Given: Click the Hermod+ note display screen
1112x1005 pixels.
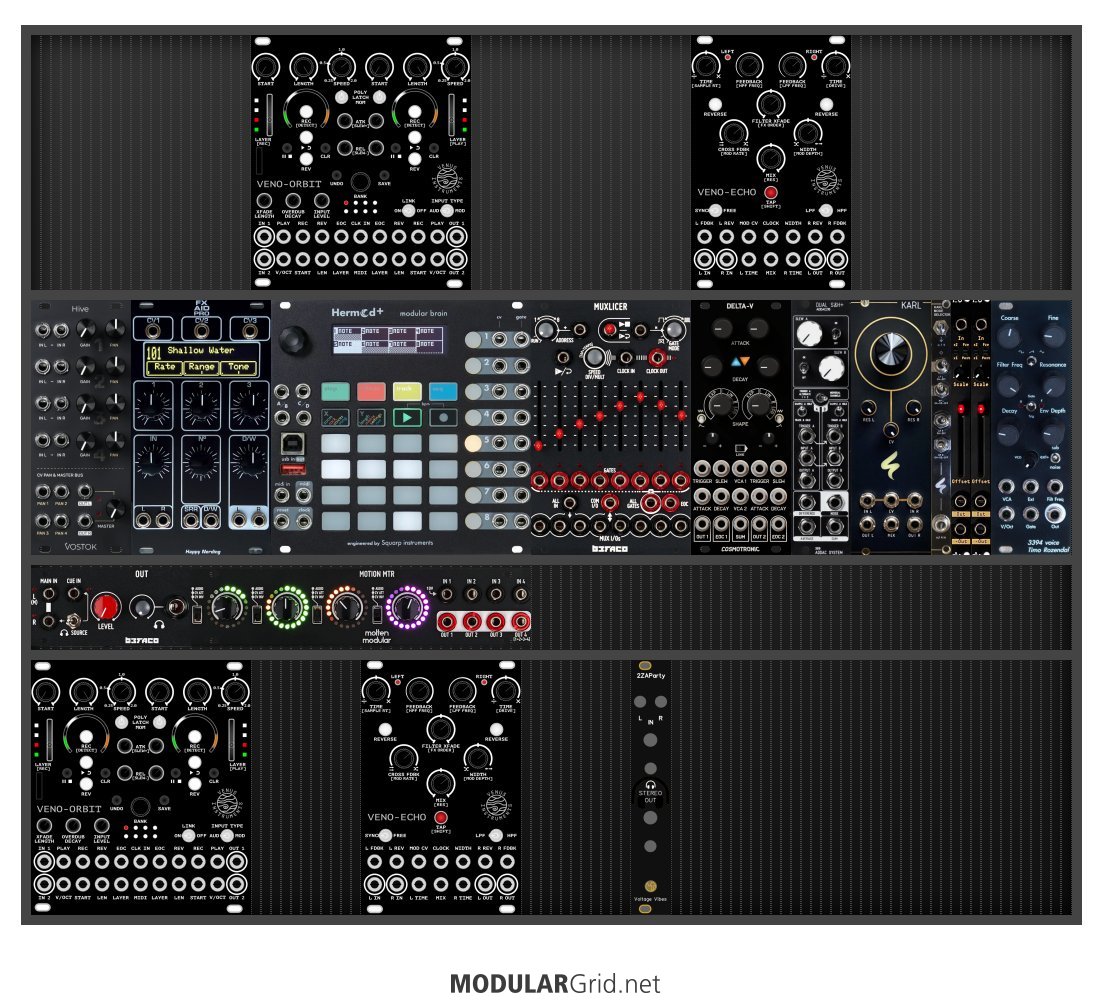Looking at the screenshot, I should [389, 339].
